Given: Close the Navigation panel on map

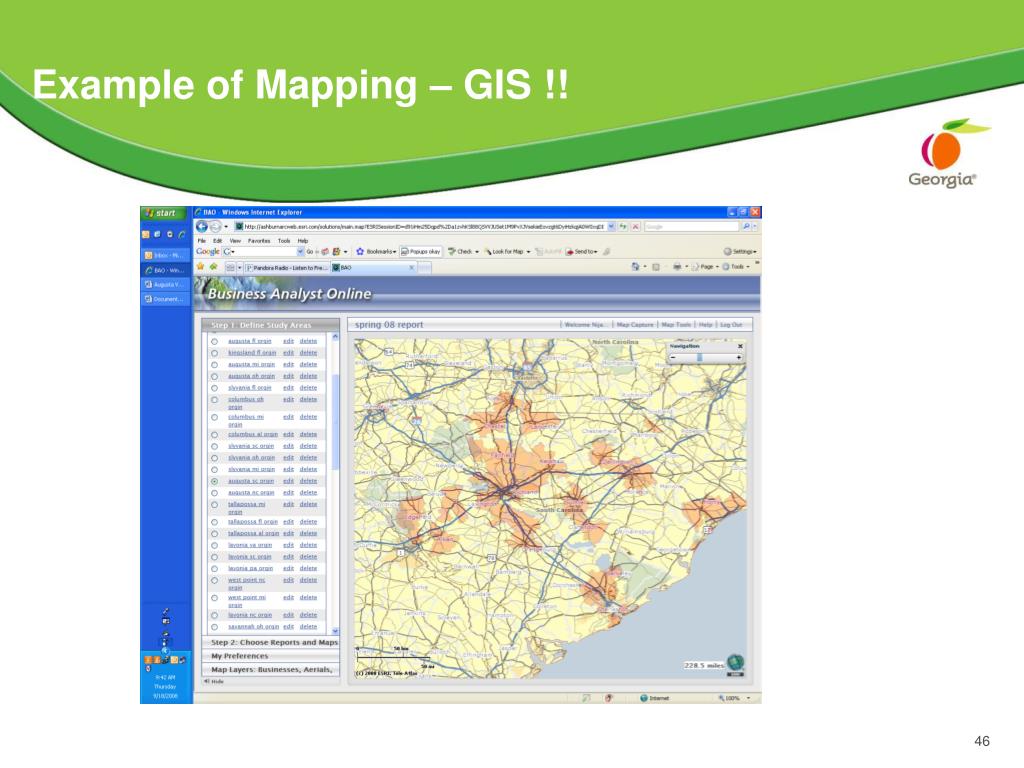Looking at the screenshot, I should point(740,346).
